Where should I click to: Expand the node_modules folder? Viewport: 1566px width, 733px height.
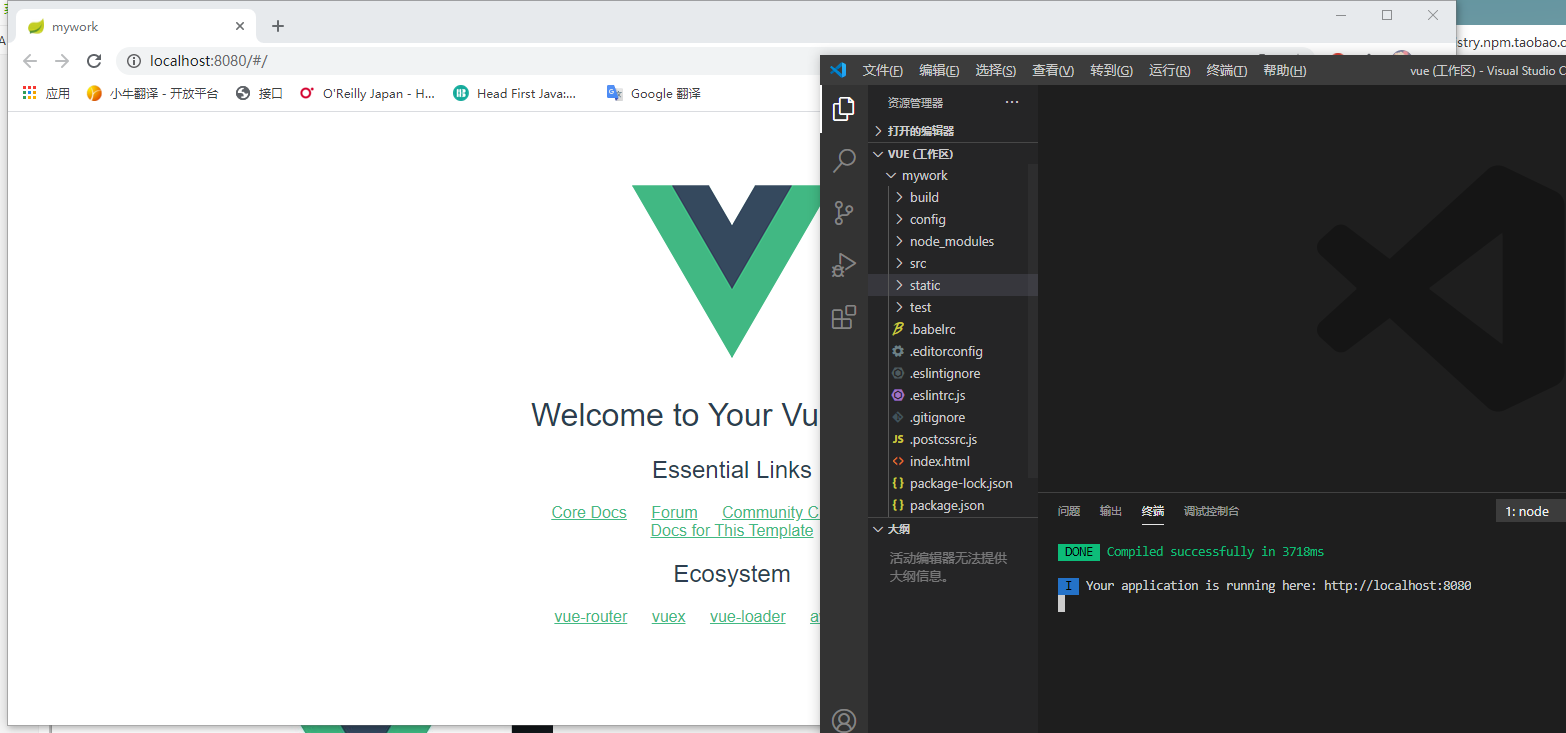(x=953, y=241)
